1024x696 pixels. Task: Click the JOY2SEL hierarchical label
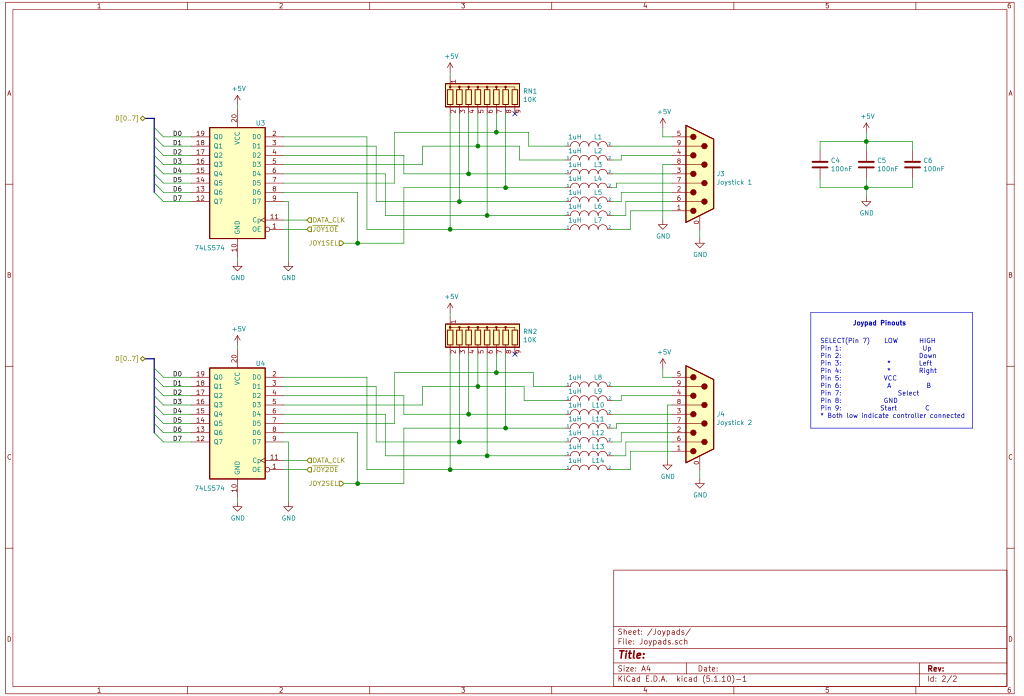pos(326,483)
